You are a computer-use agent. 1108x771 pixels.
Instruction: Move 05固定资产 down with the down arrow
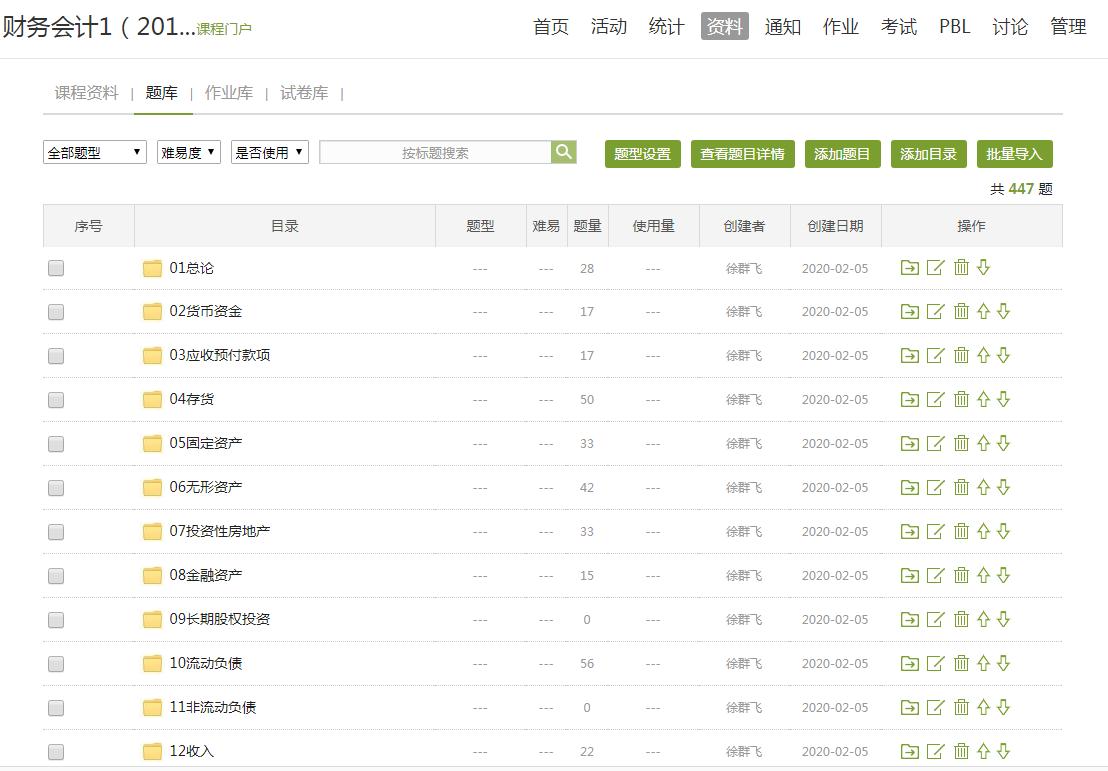pyautogui.click(x=1004, y=444)
